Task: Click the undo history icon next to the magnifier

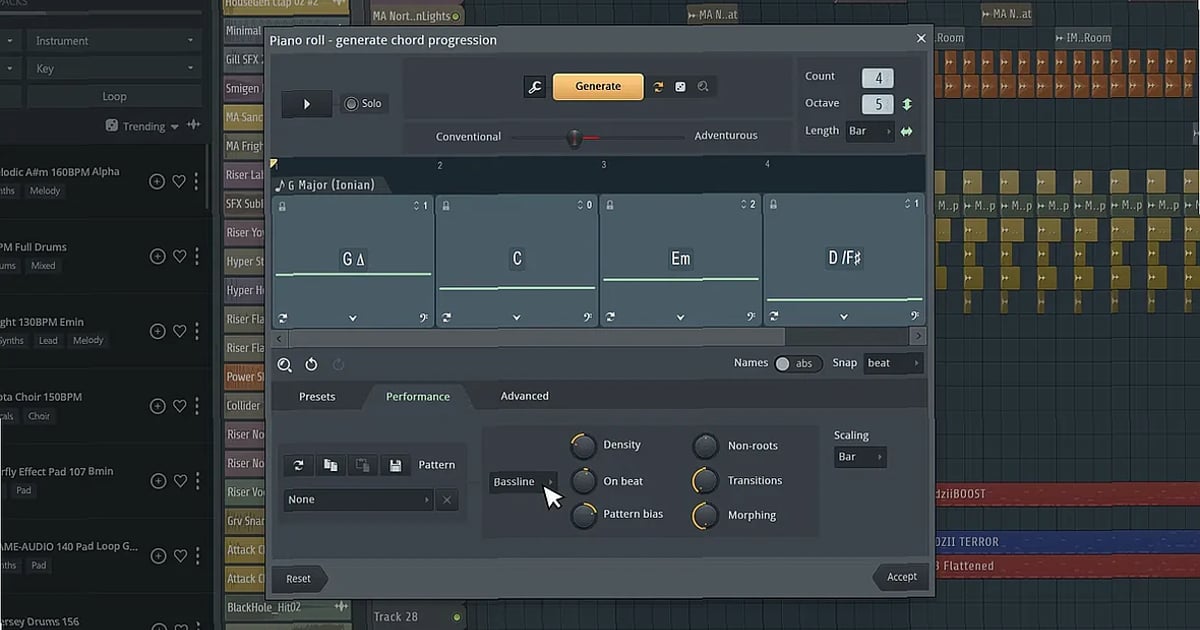Action: [x=311, y=364]
